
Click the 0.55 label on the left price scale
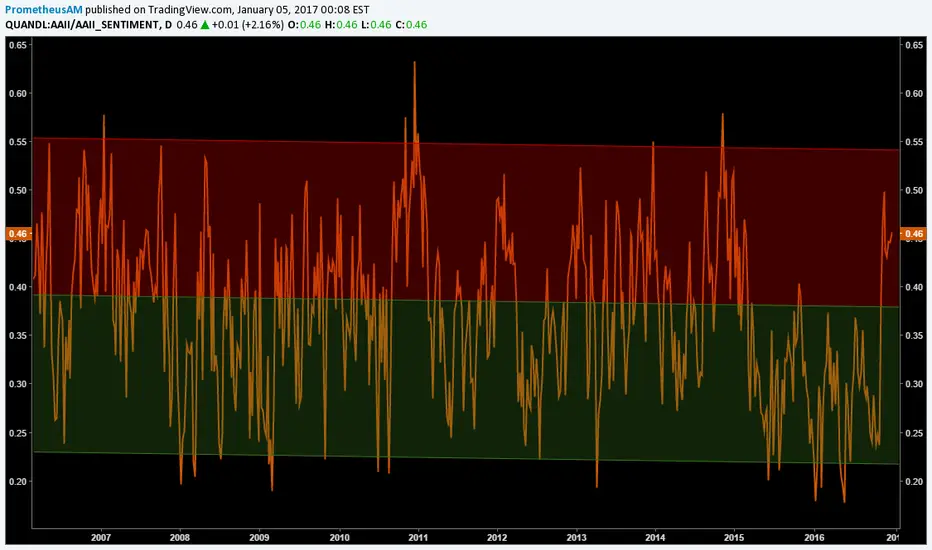(x=17, y=142)
